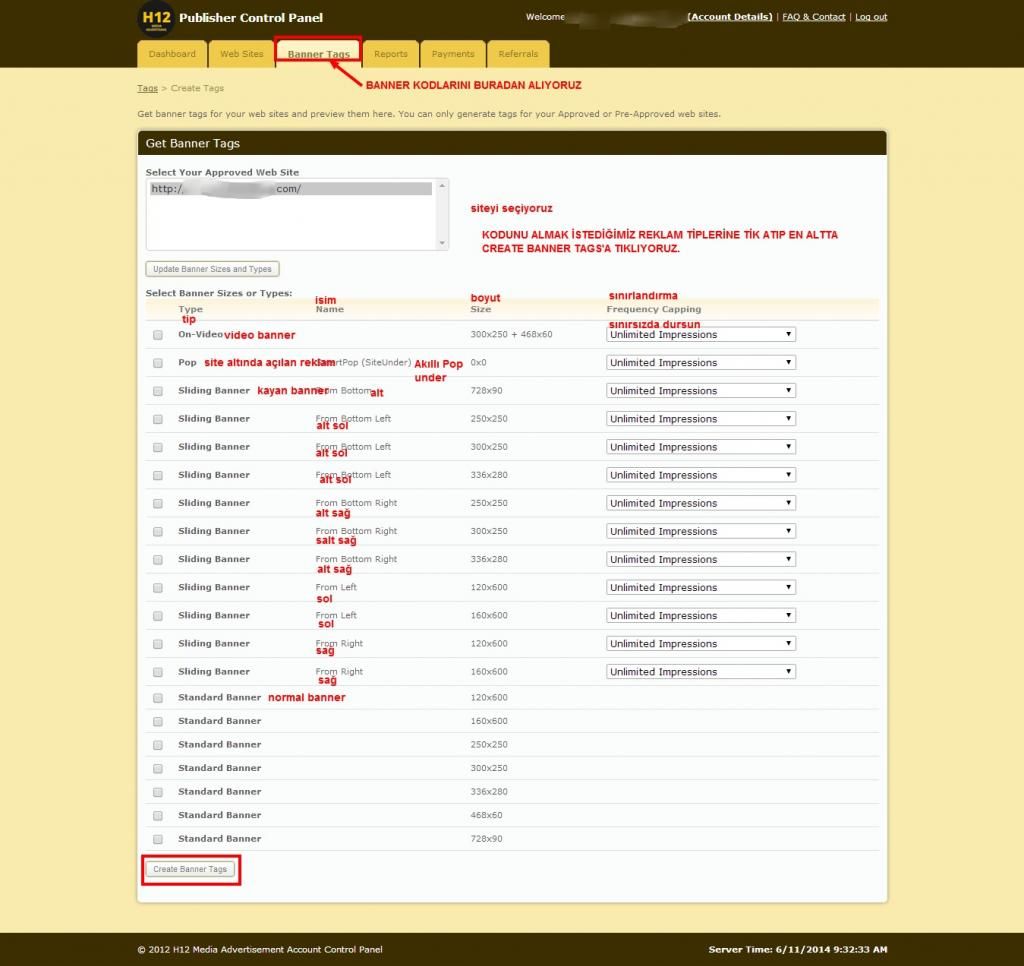The height and width of the screenshot is (966, 1024).
Task: Go to the Payments tab
Action: pos(453,54)
